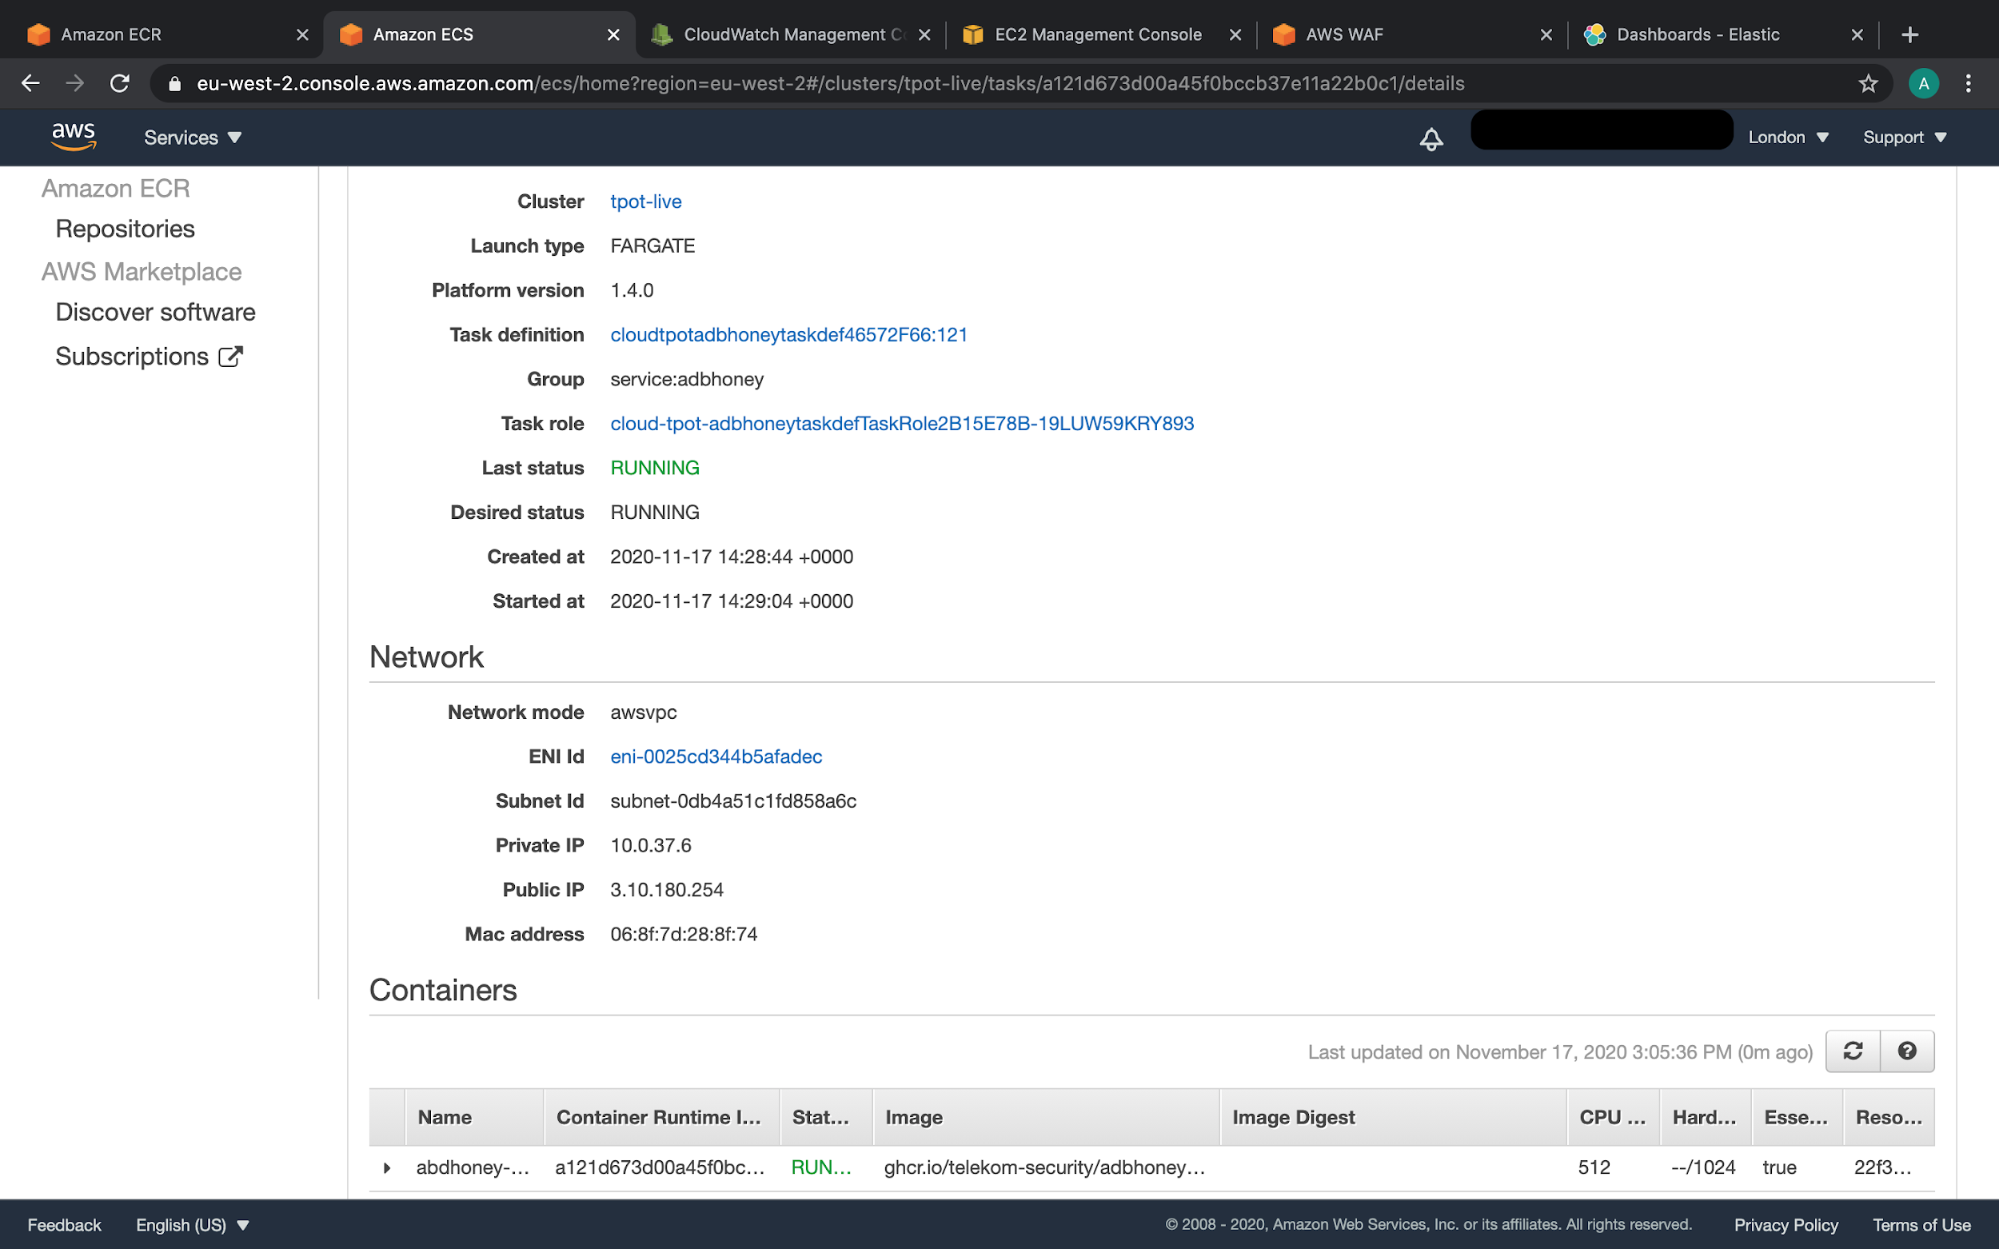Open the Privacy Policy link
1999x1249 pixels.
click(x=1786, y=1225)
